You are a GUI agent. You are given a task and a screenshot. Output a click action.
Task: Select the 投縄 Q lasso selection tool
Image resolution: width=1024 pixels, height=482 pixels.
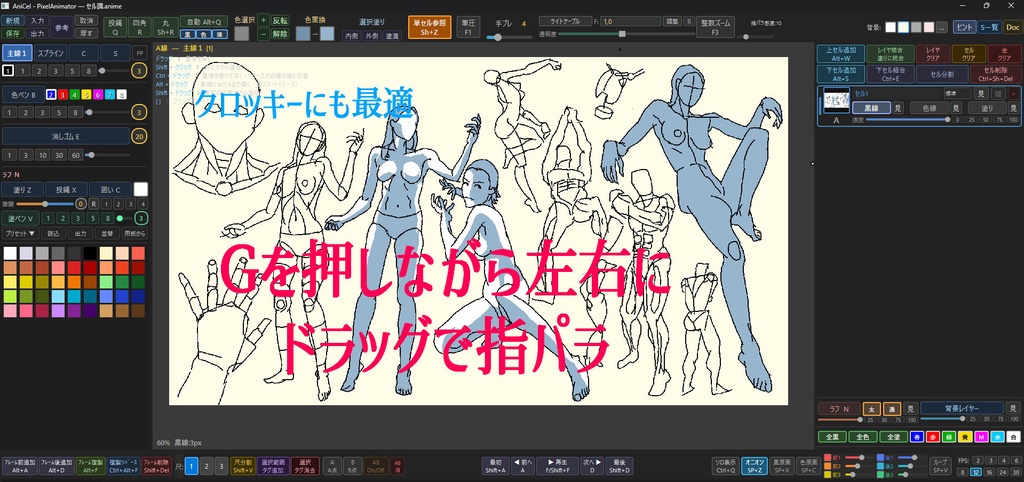point(114,27)
